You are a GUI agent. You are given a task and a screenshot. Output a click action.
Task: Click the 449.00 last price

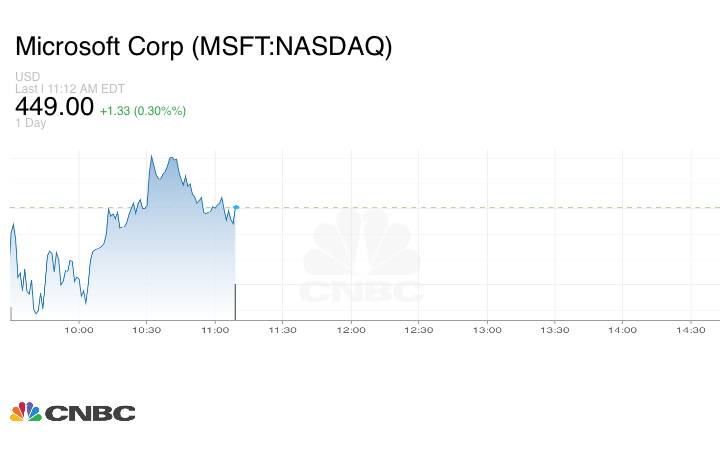point(54,107)
